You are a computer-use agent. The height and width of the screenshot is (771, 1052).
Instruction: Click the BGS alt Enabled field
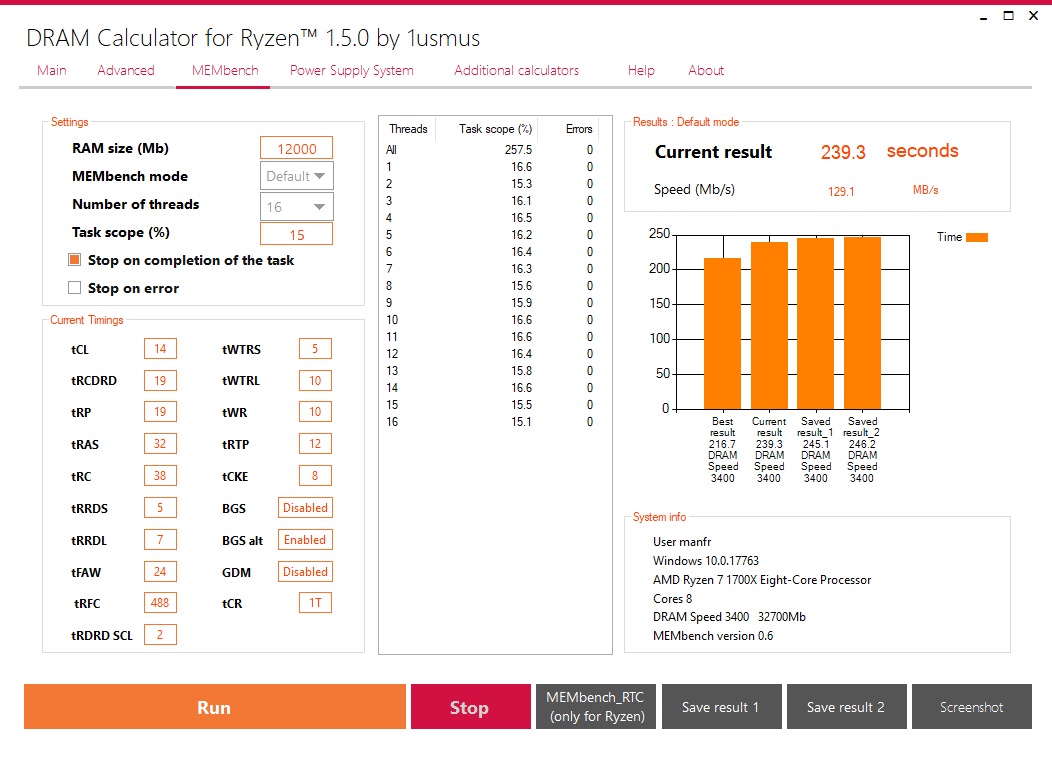(x=305, y=539)
